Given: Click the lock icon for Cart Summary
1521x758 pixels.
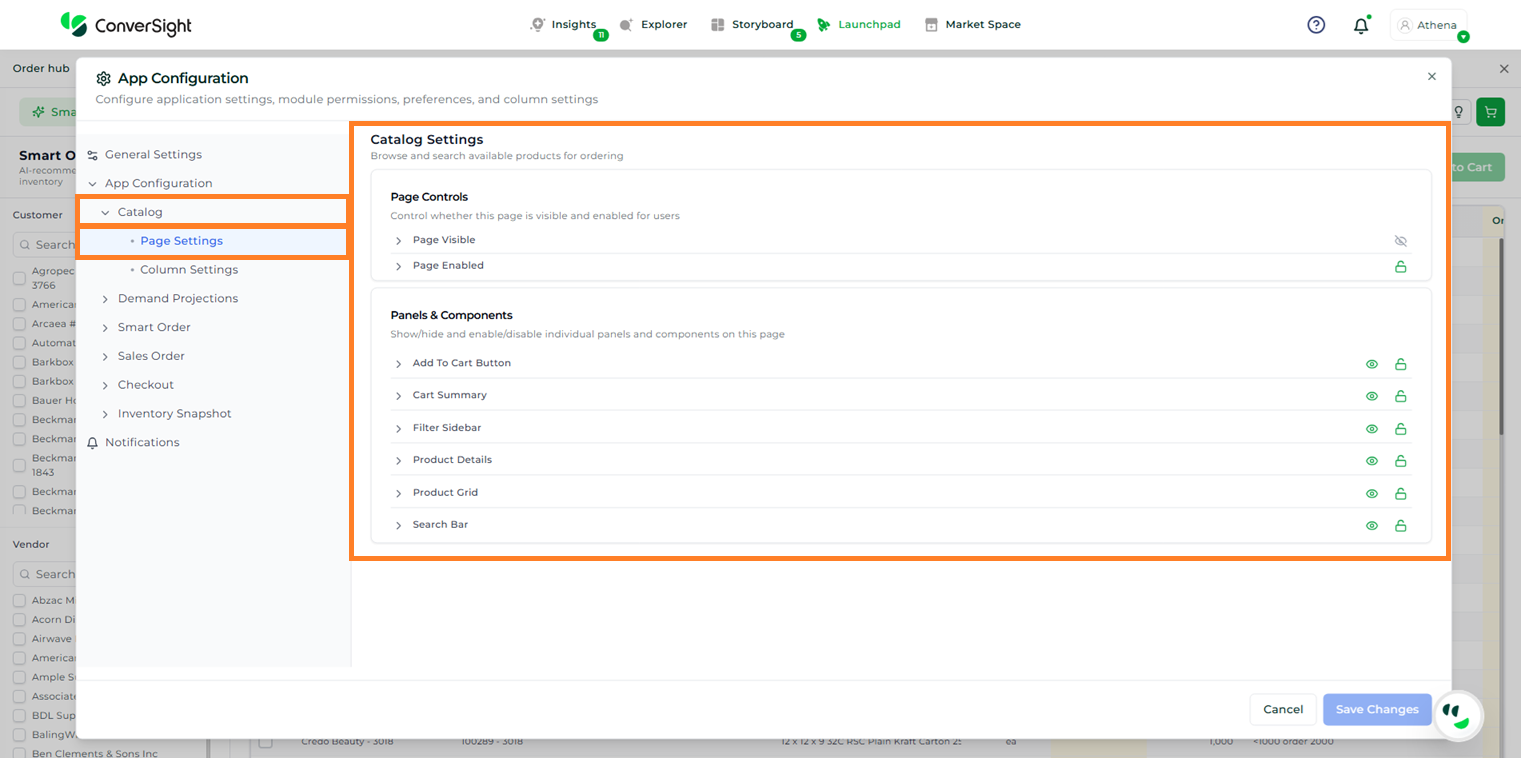Looking at the screenshot, I should coord(1400,396).
